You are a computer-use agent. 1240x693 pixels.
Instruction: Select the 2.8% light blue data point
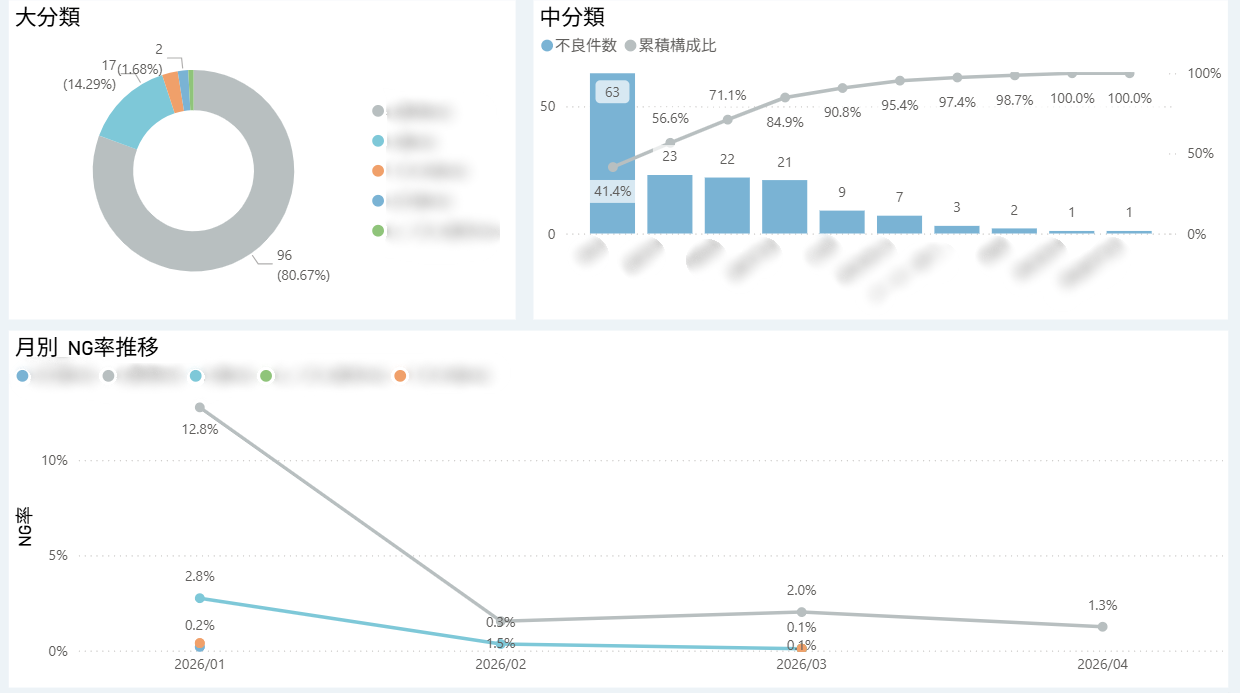pos(200,598)
